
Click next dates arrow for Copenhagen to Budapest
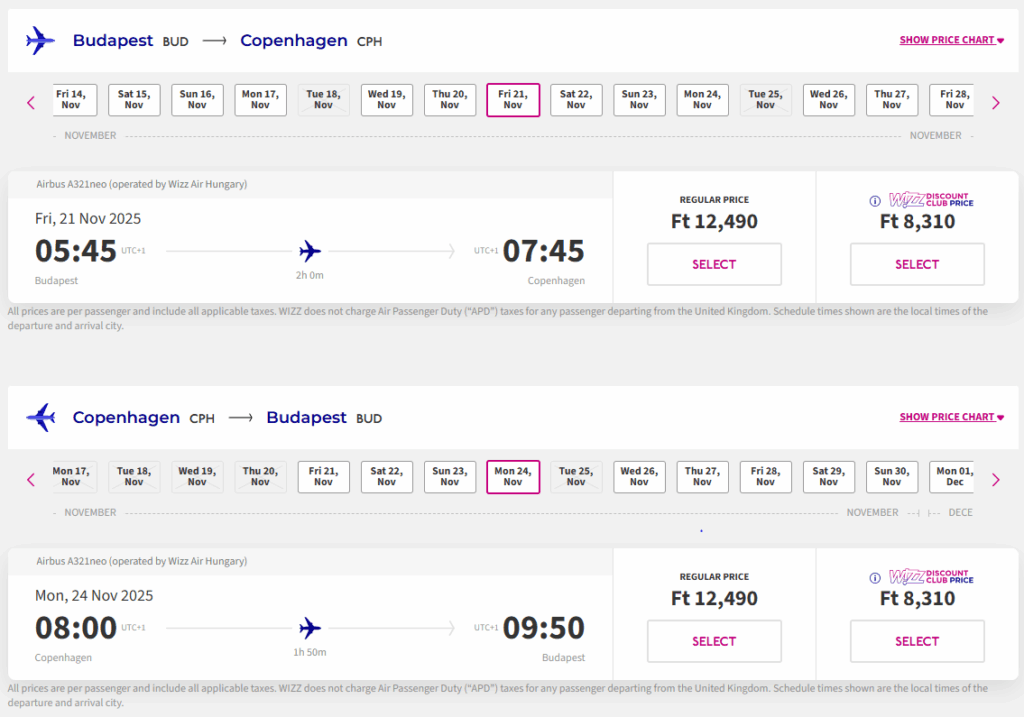click(x=995, y=479)
